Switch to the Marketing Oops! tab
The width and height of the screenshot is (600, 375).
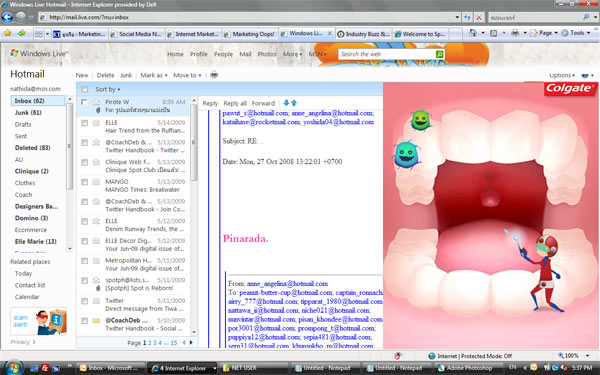[x=250, y=34]
